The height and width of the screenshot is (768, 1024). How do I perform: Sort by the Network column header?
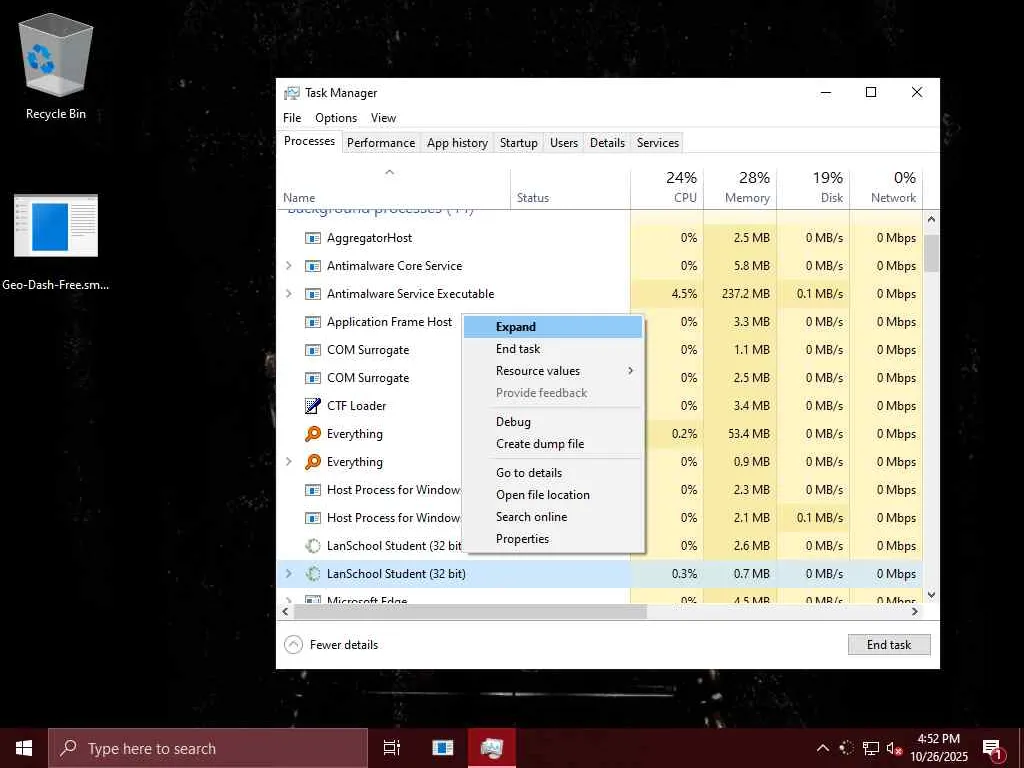(x=886, y=187)
